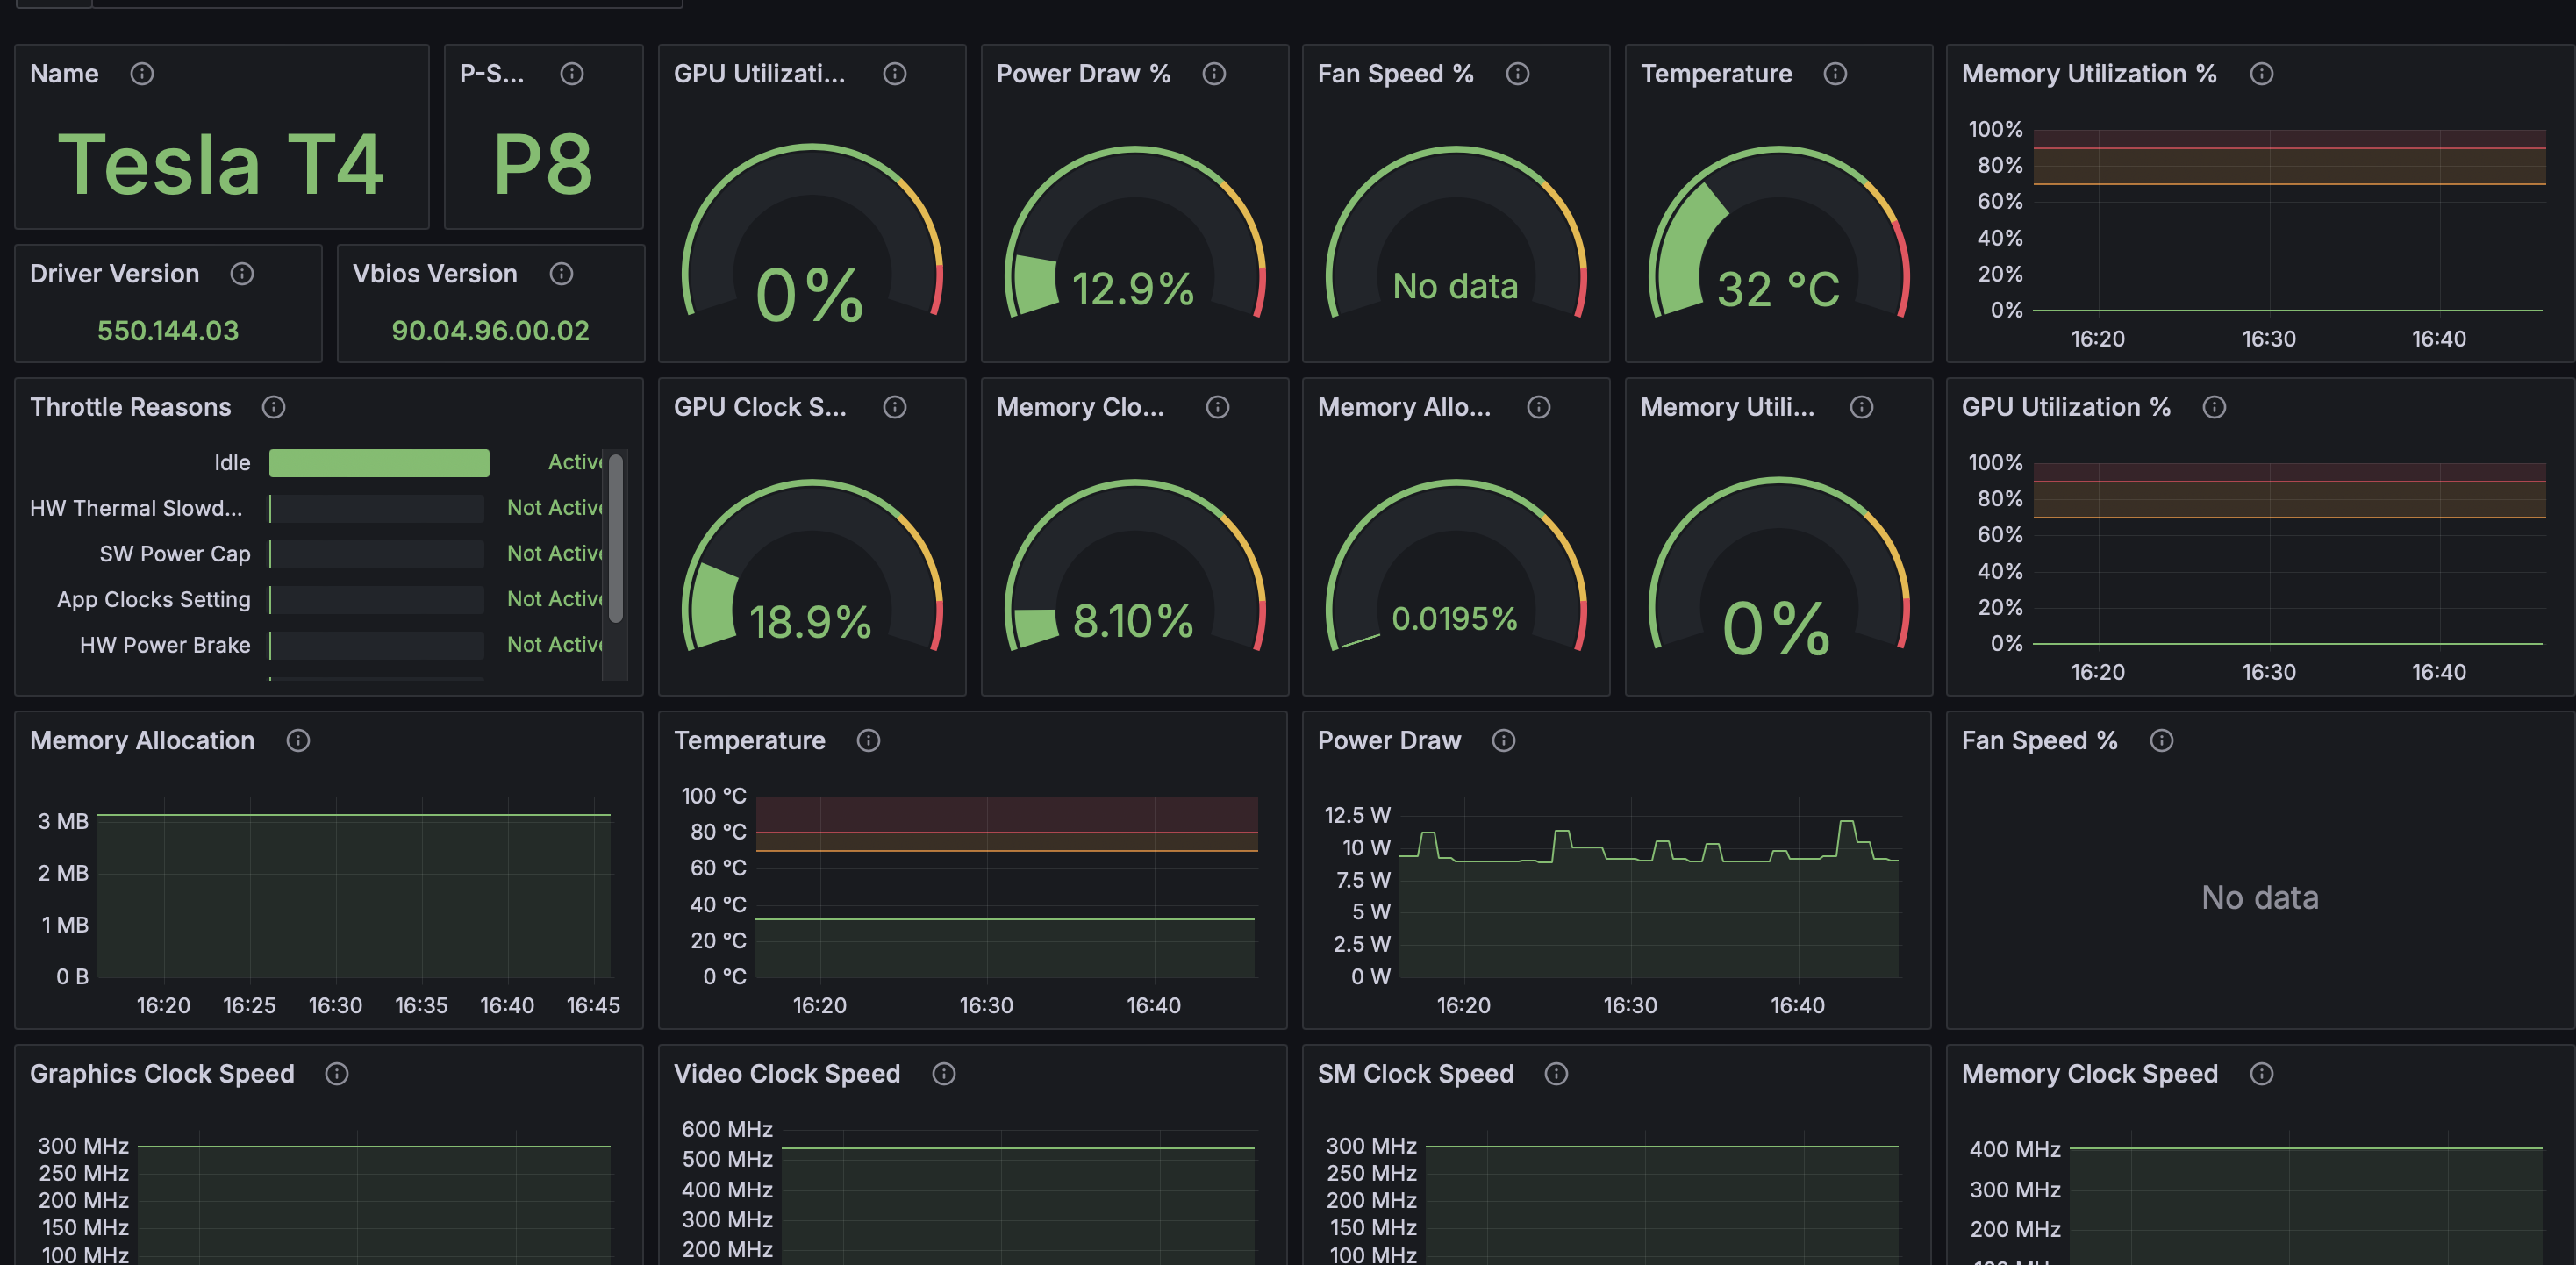Click the info icon of the P-S... panel
2576x1265 pixels.
(x=572, y=74)
